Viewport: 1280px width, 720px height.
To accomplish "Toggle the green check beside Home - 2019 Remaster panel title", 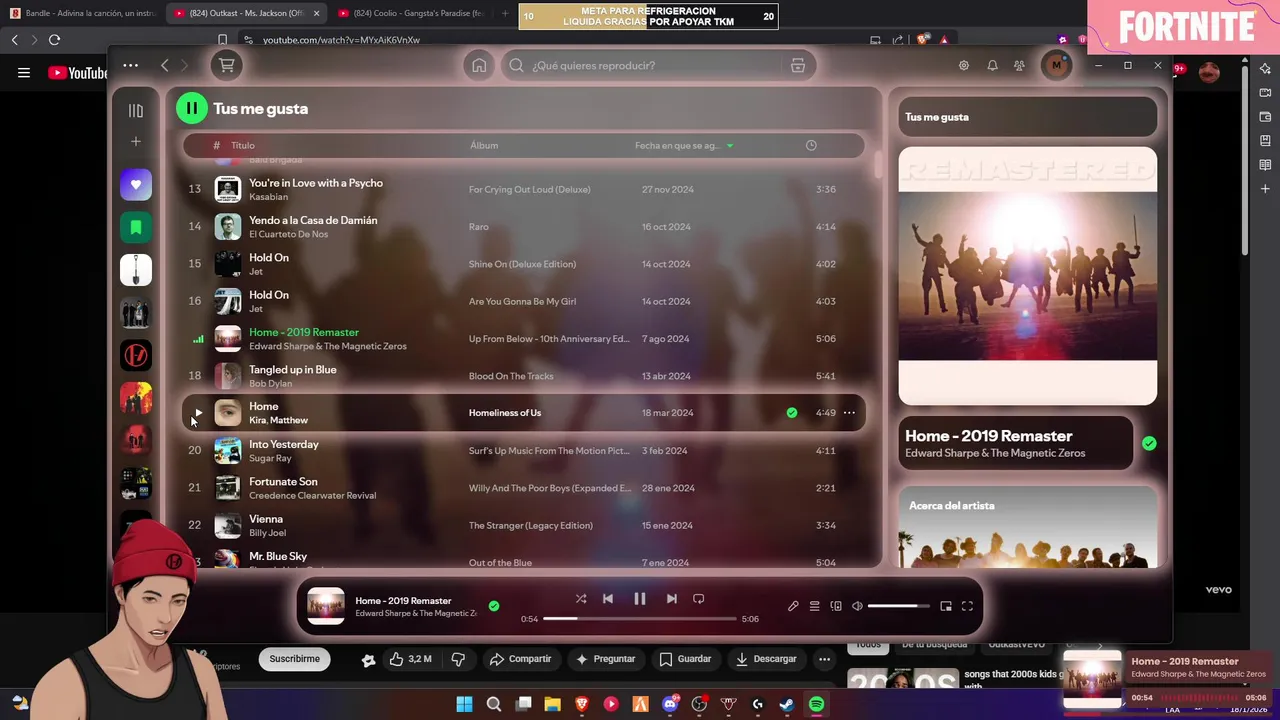I will 1149,443.
